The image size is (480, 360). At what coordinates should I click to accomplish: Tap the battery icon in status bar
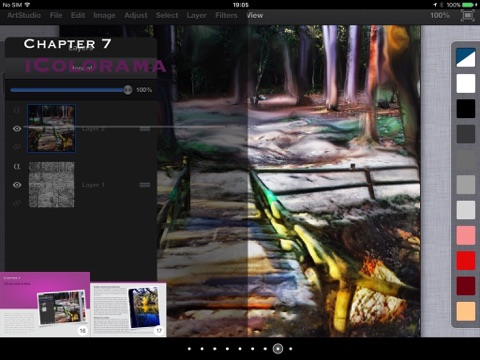coord(469,5)
